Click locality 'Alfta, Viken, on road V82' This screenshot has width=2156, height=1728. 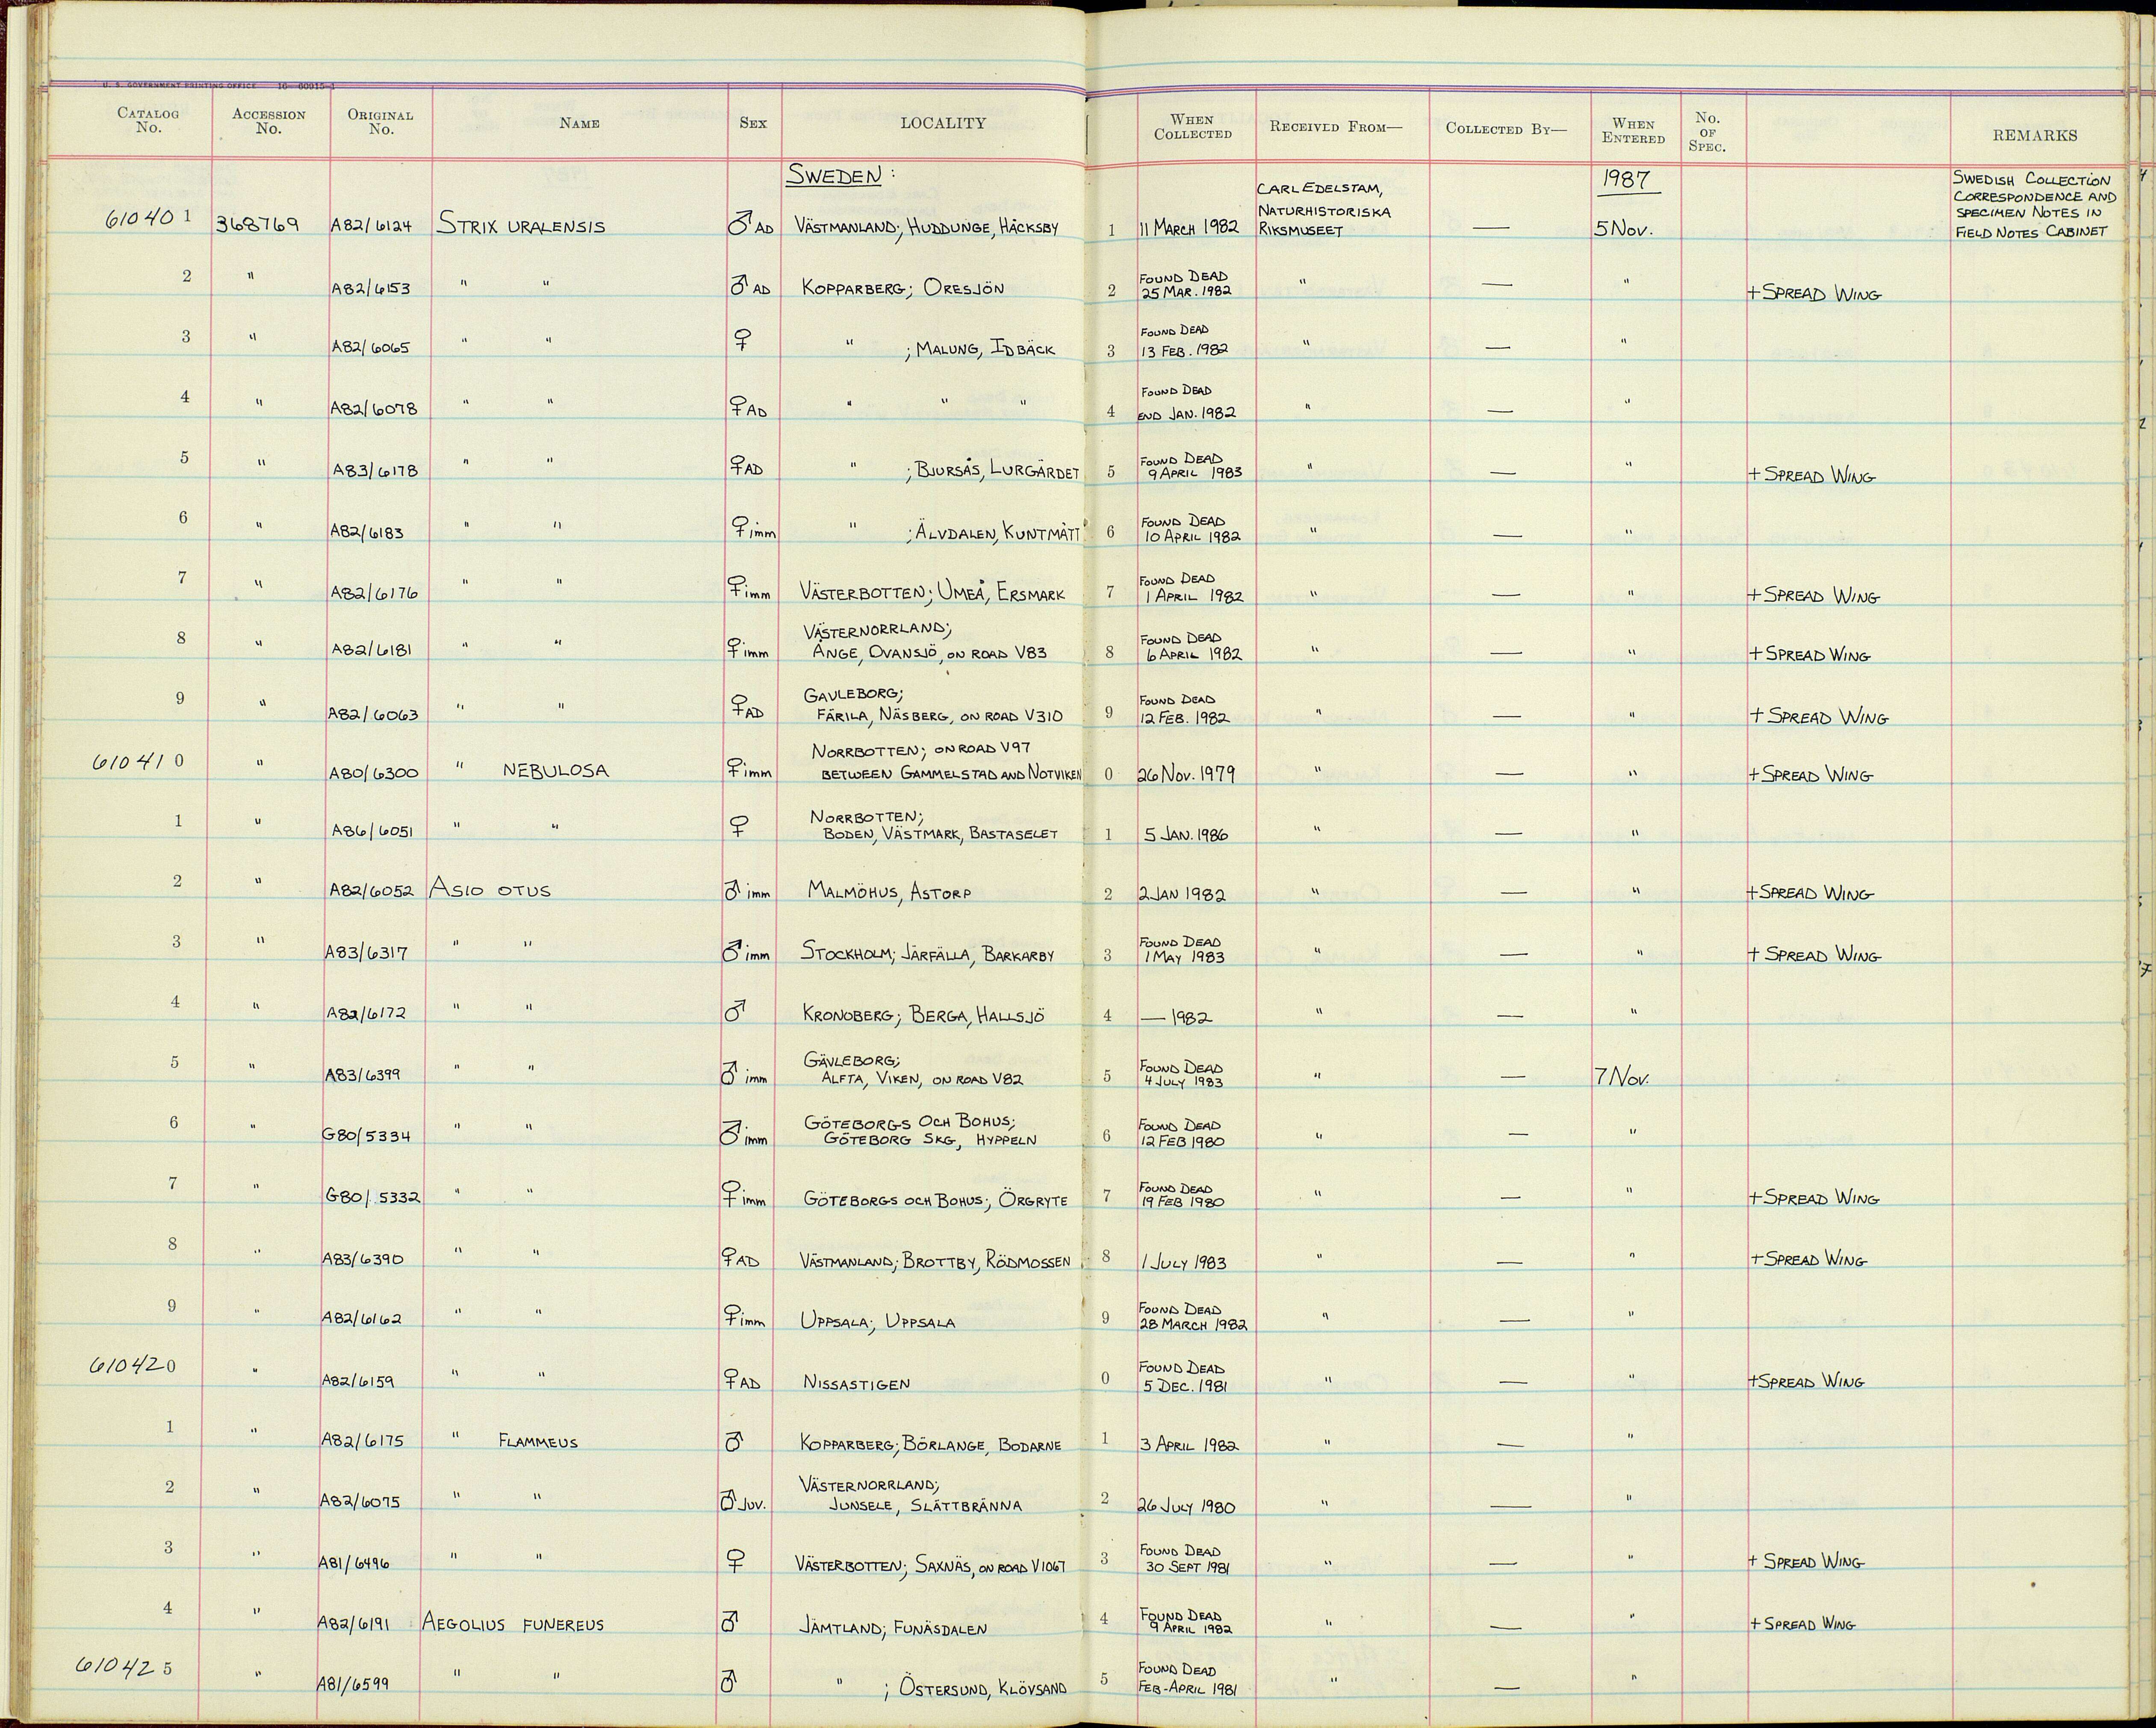[x=922, y=1079]
